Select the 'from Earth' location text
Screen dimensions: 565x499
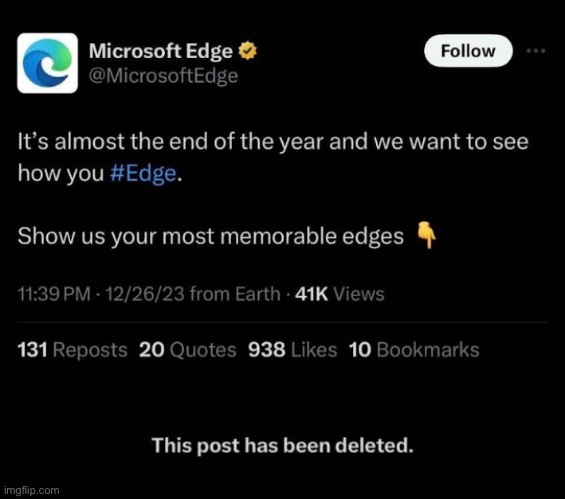(x=235, y=294)
